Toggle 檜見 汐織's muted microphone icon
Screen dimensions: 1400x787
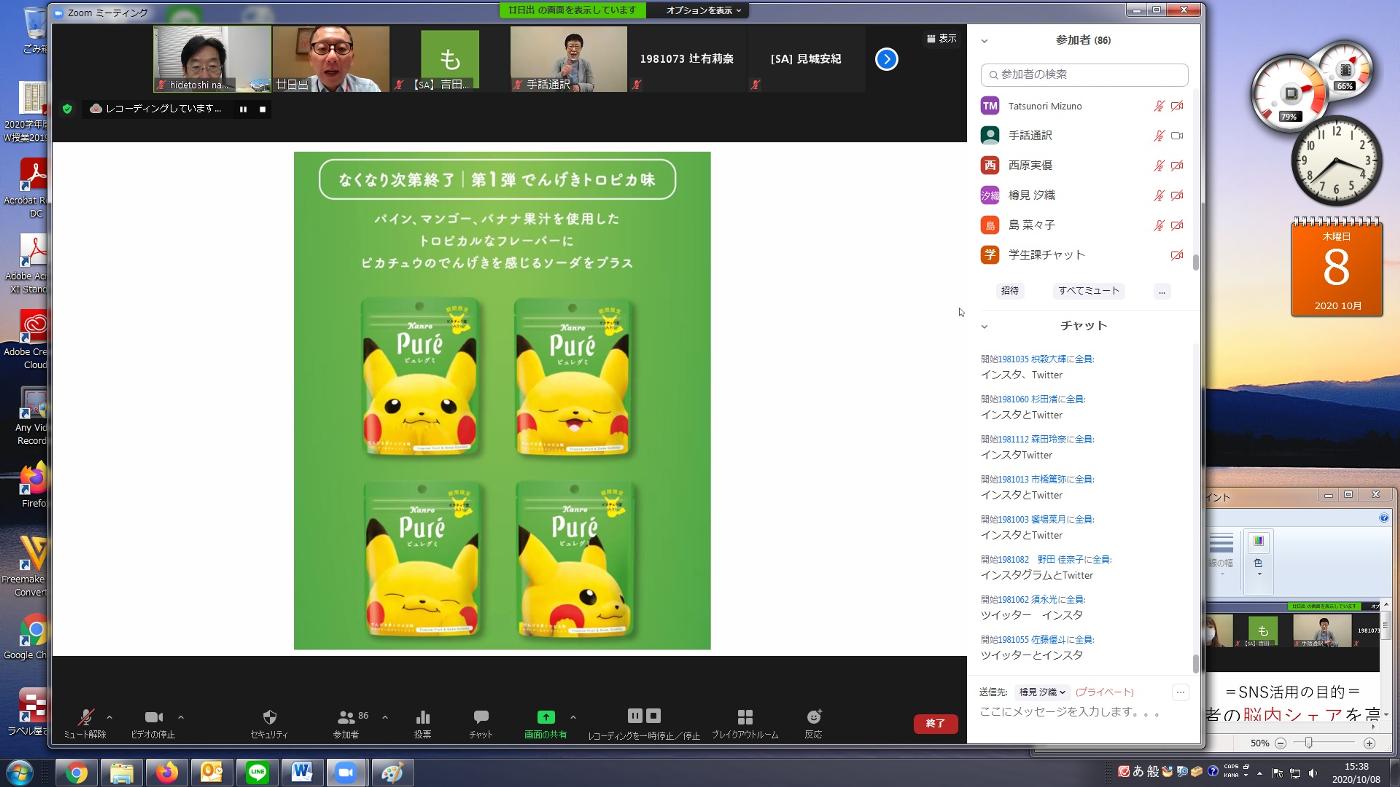tap(1160, 196)
